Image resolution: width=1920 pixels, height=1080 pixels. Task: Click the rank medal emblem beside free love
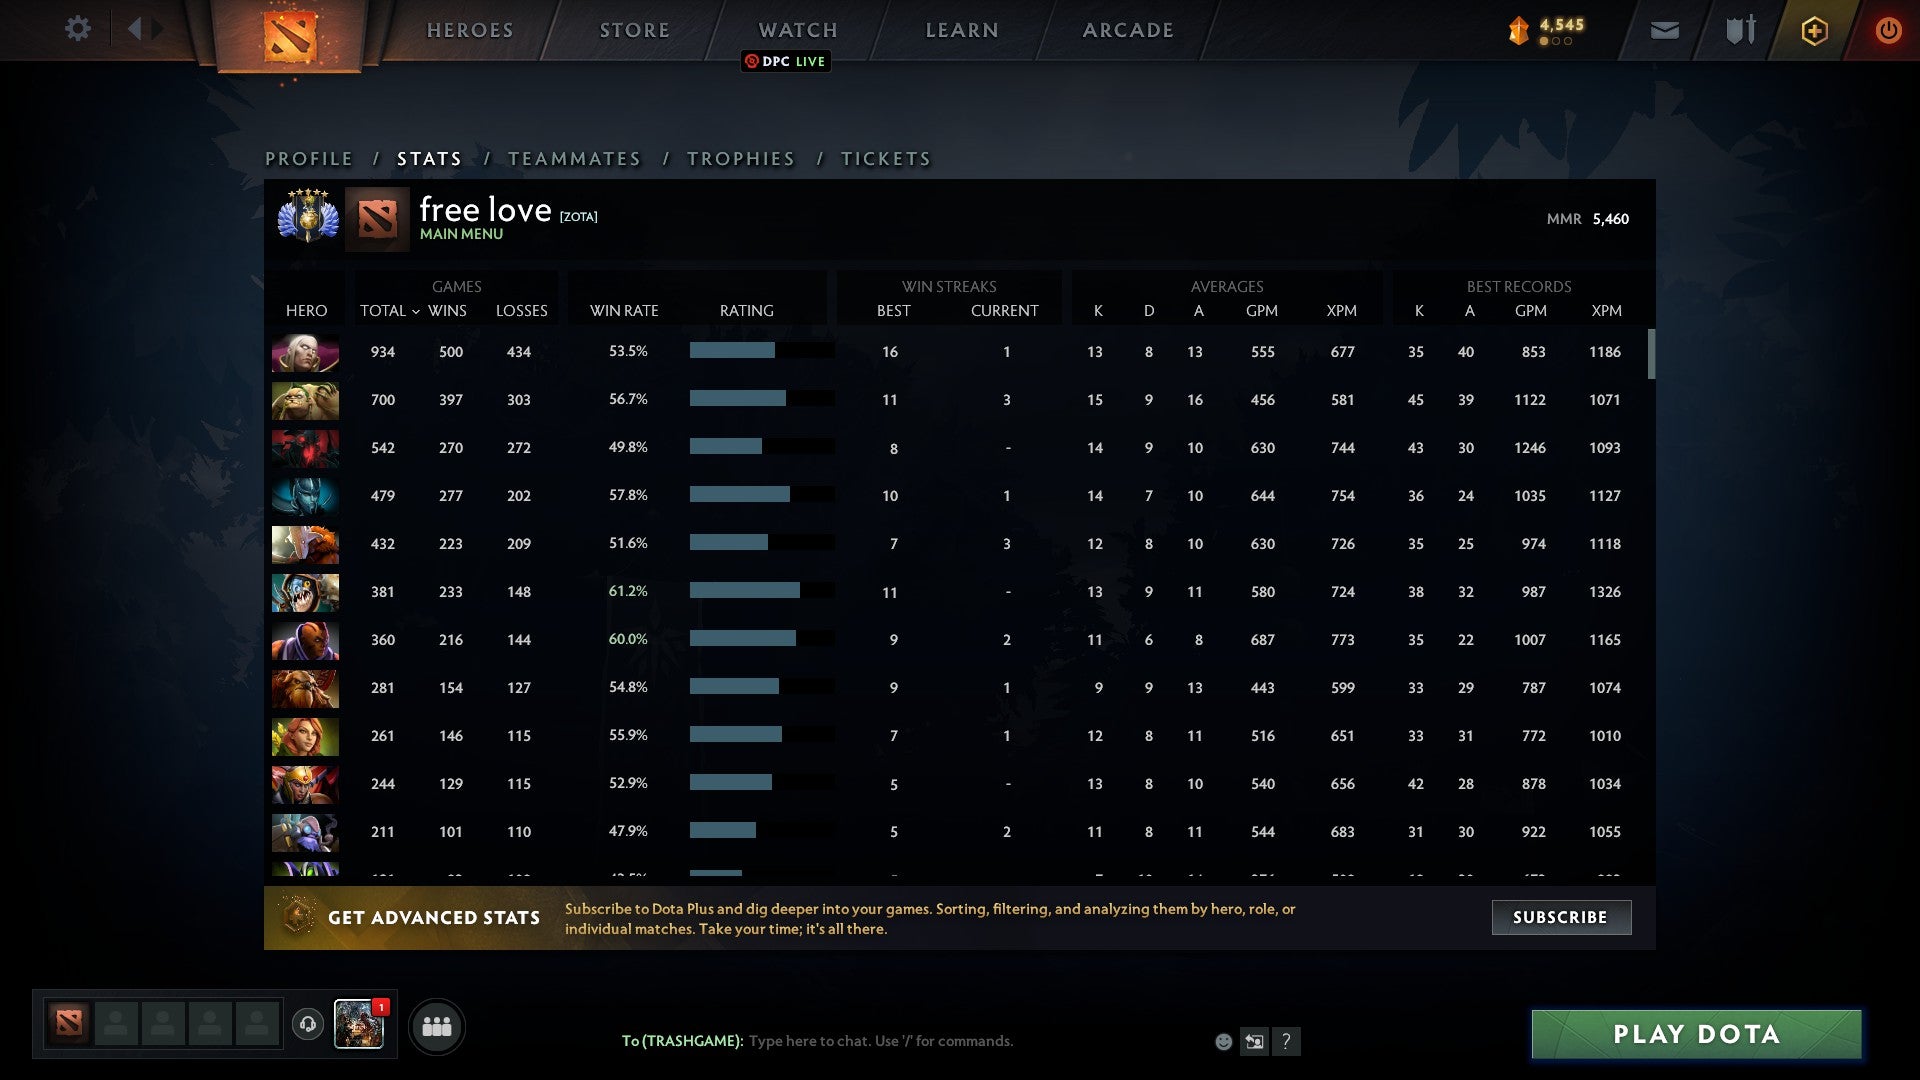pos(306,217)
